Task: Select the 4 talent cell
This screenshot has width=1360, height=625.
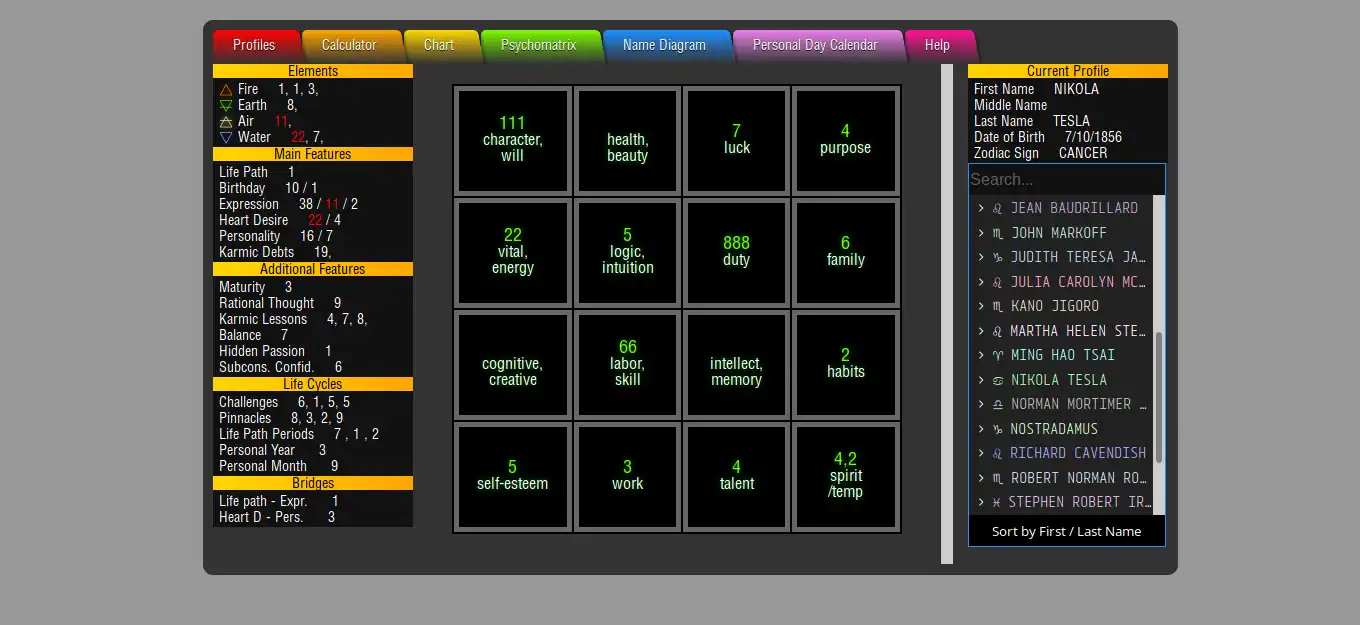Action: pos(736,476)
